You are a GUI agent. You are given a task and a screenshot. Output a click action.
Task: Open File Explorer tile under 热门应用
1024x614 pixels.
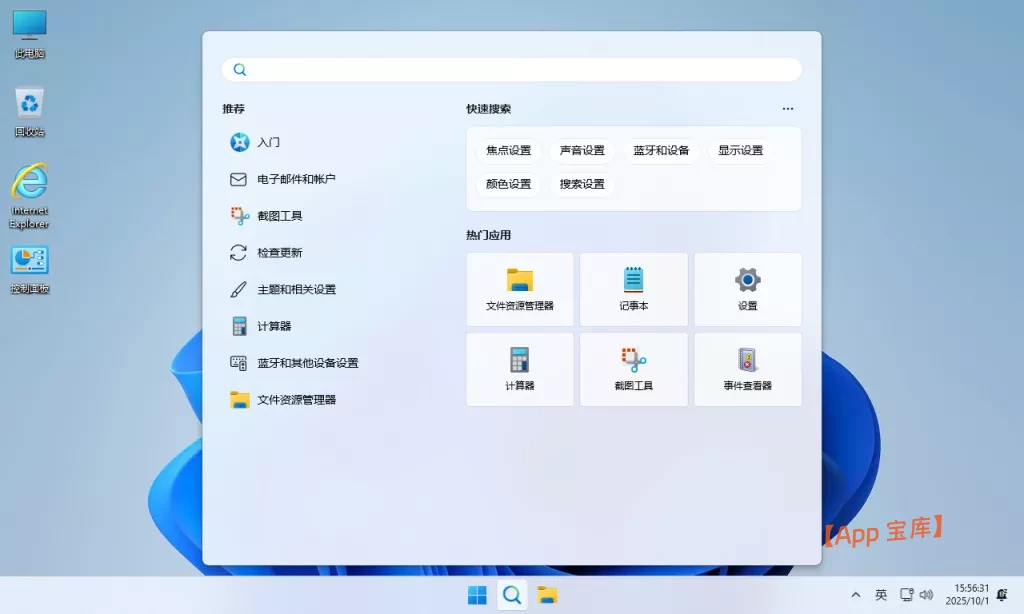(519, 289)
